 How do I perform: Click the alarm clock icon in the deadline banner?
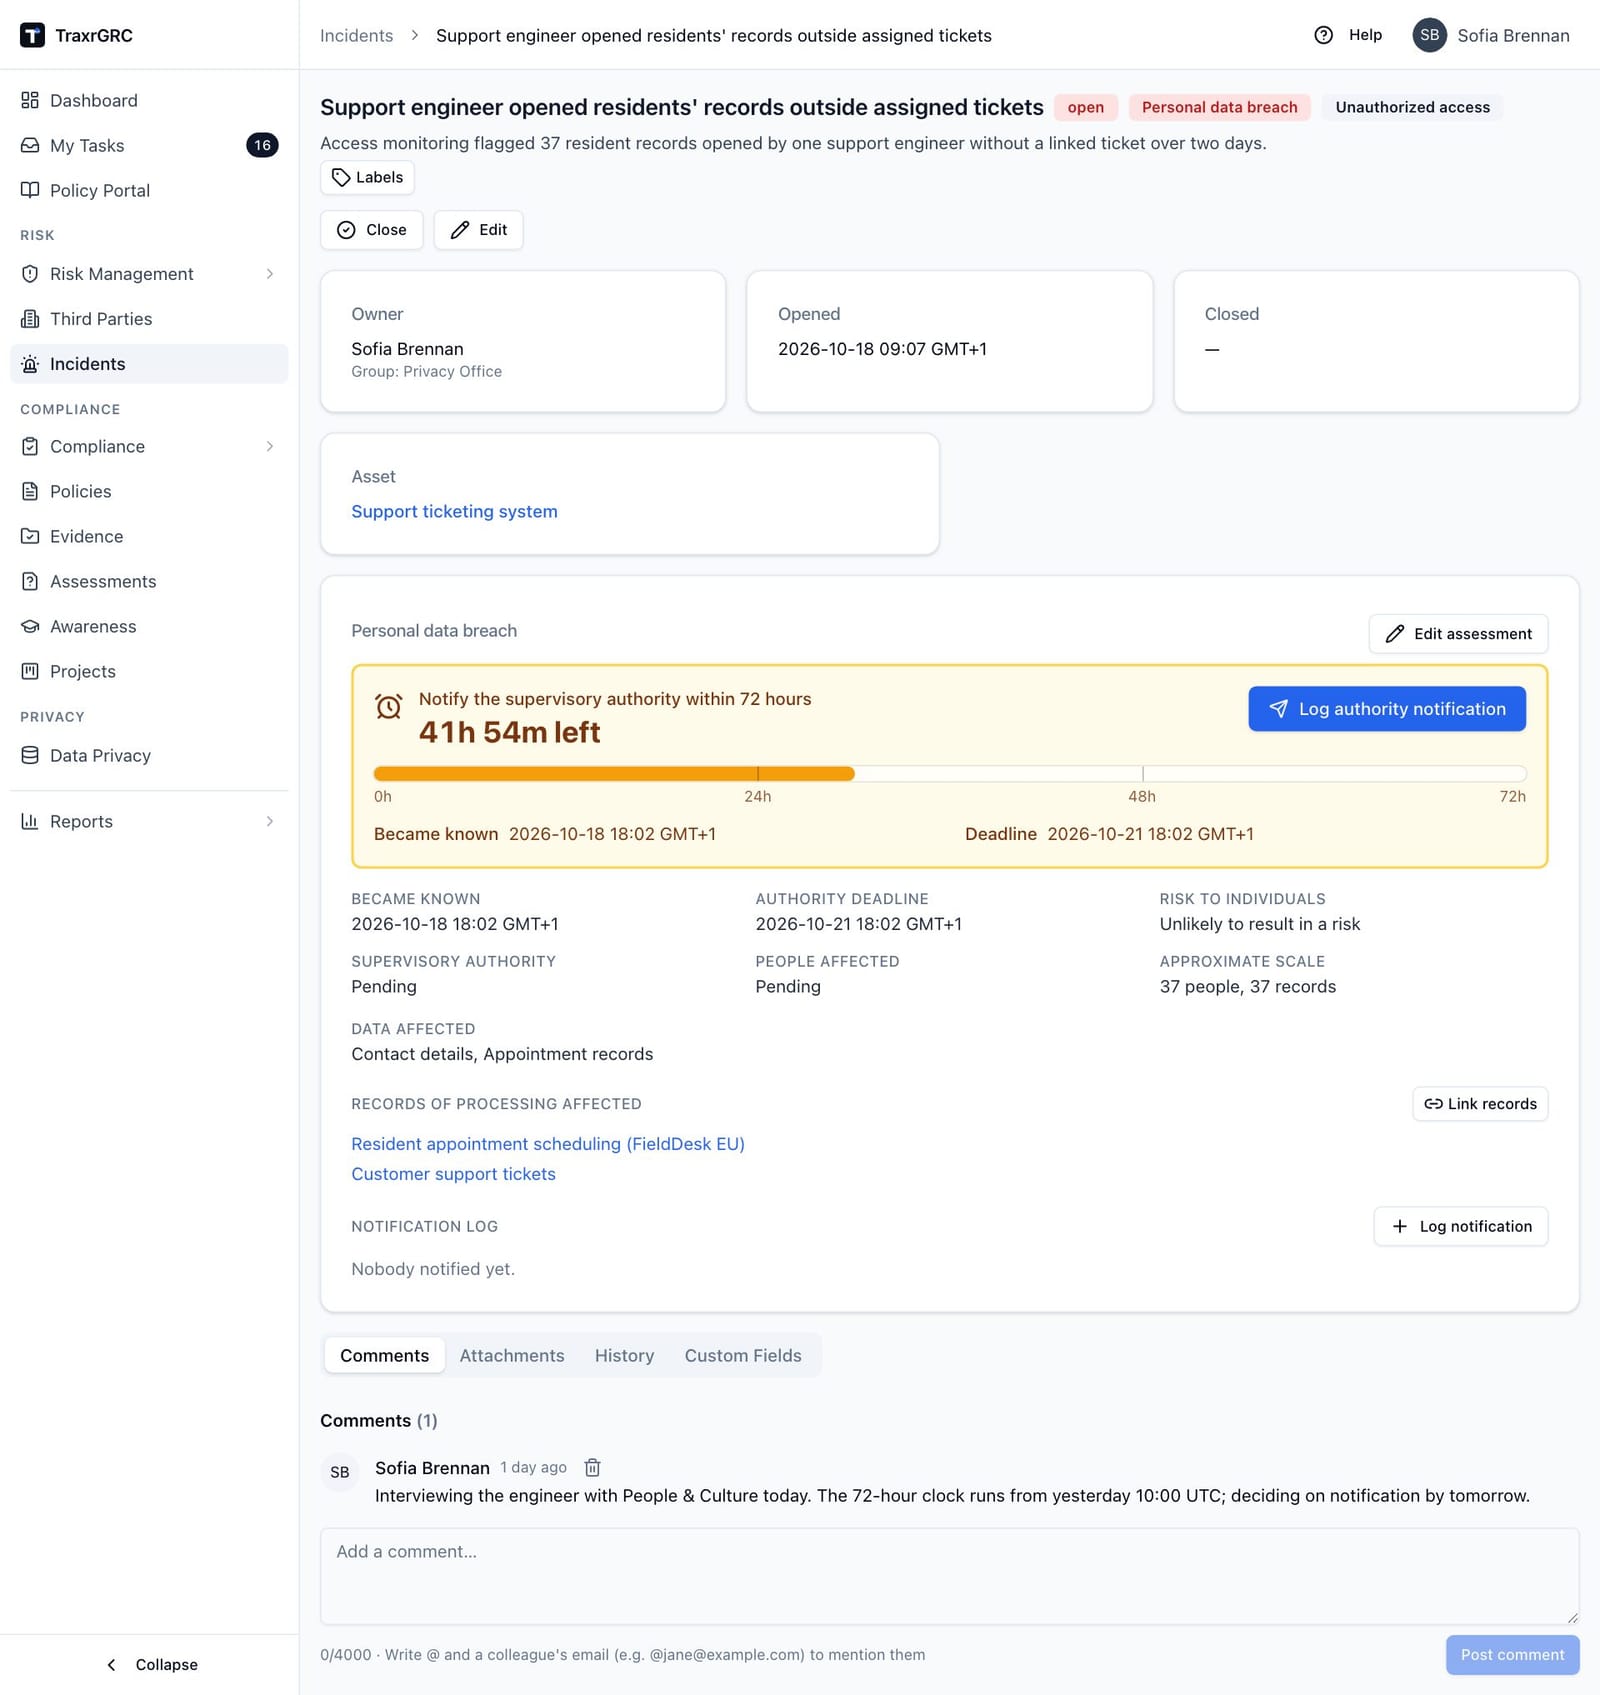click(389, 706)
